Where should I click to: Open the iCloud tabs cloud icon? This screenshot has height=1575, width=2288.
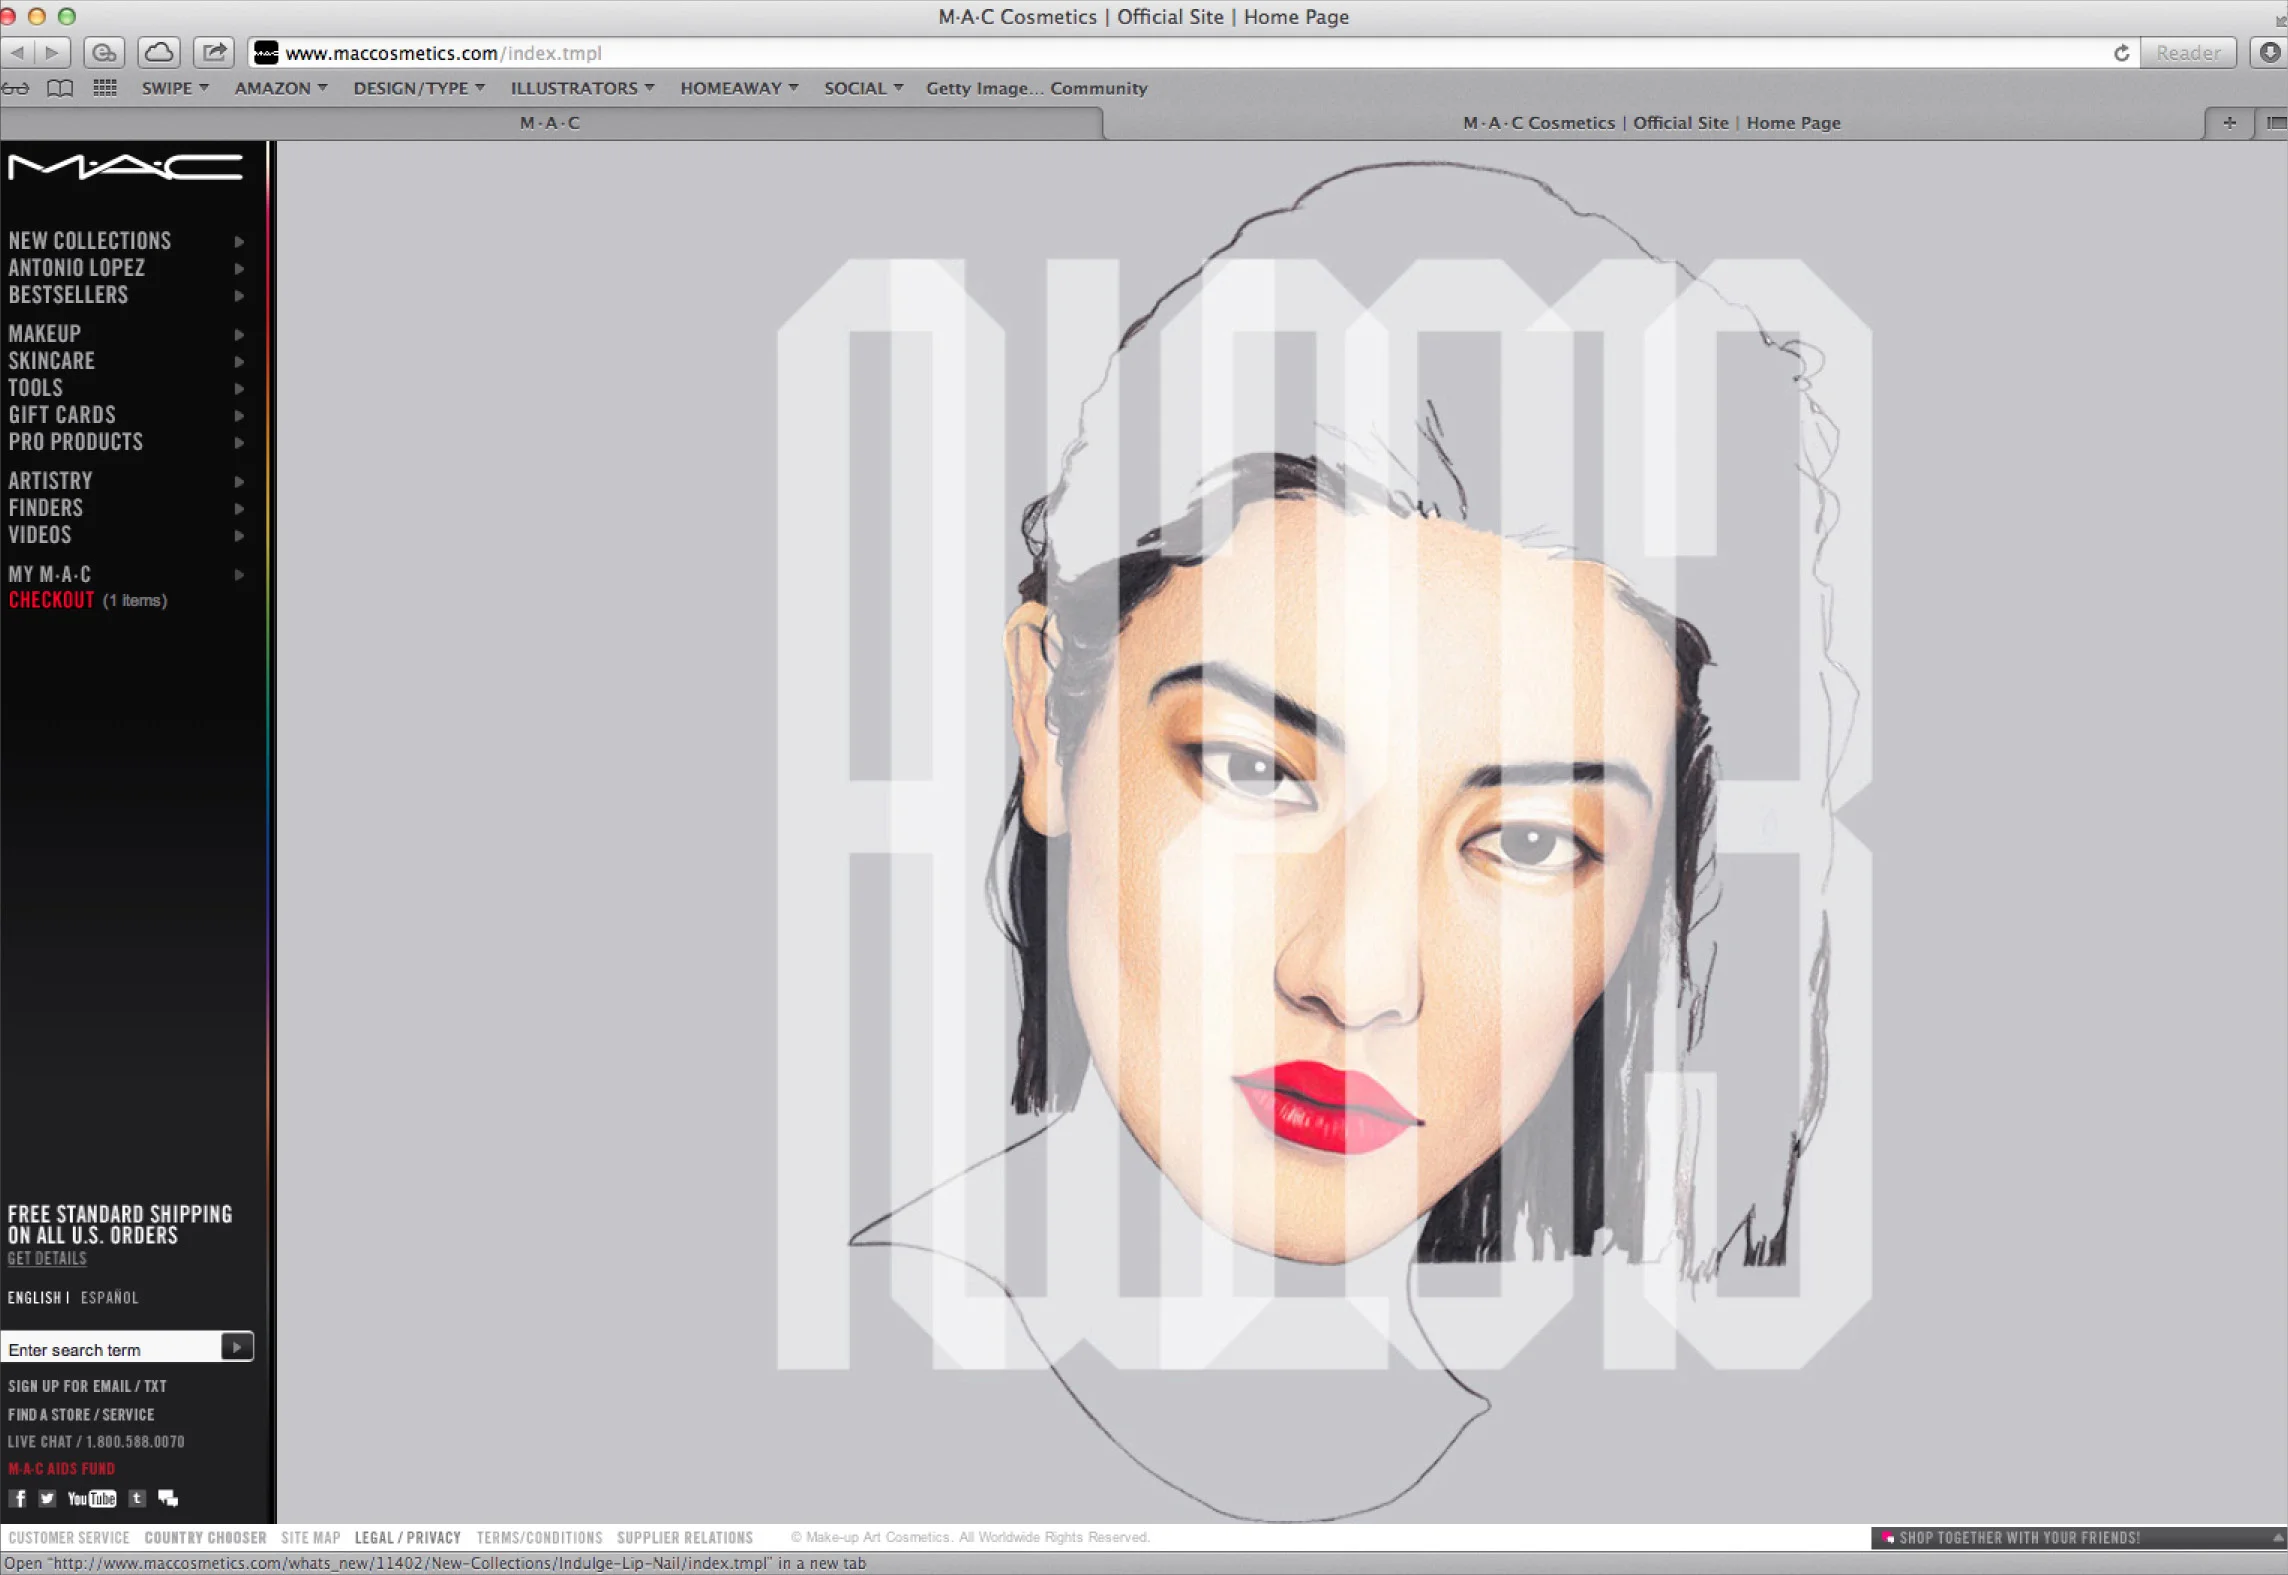click(x=158, y=52)
